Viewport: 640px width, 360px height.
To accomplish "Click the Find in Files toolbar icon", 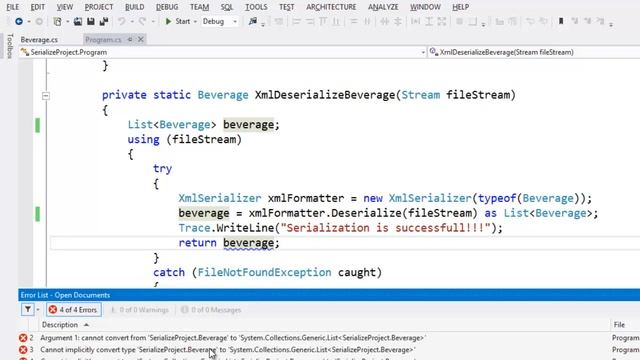I will point(253,21).
